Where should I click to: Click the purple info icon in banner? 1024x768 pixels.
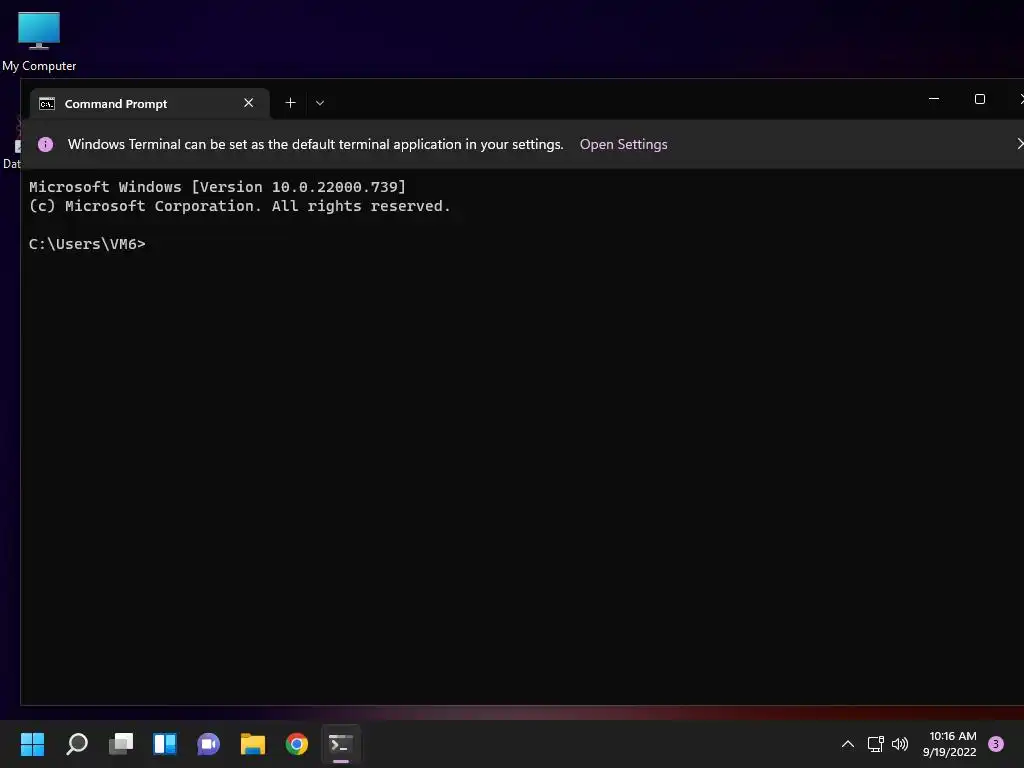tap(45, 144)
